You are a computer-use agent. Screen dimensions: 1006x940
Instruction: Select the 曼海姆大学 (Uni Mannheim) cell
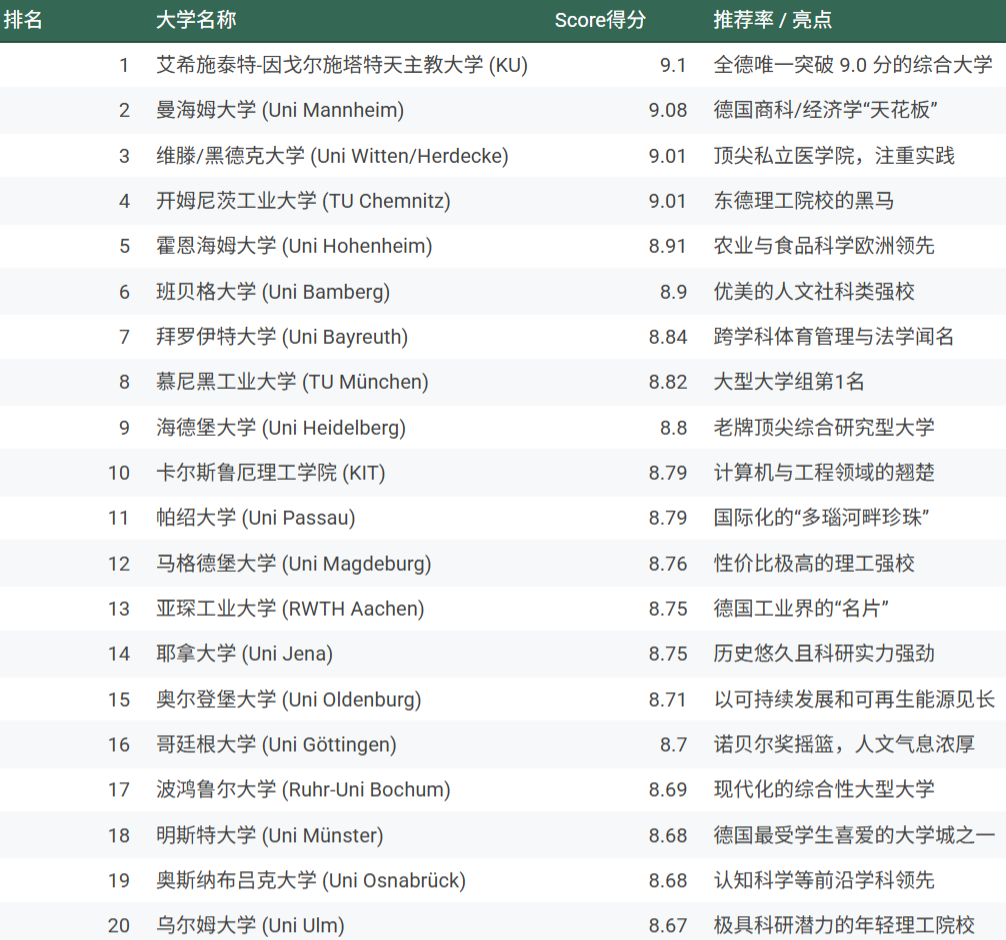(280, 110)
